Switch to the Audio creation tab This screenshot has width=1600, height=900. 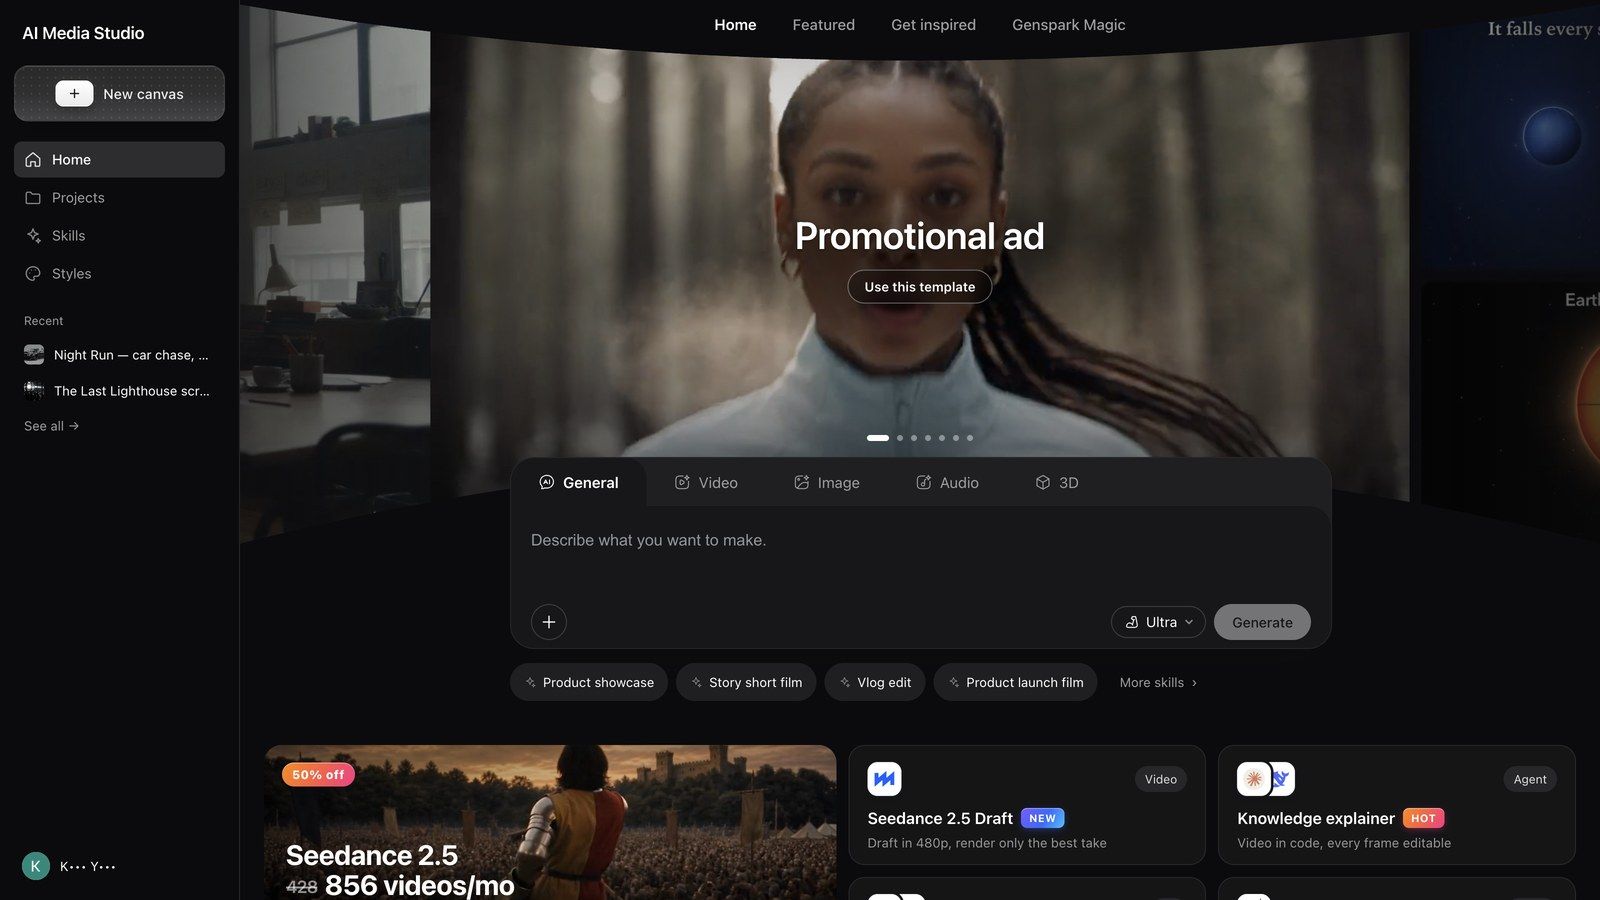[947, 483]
